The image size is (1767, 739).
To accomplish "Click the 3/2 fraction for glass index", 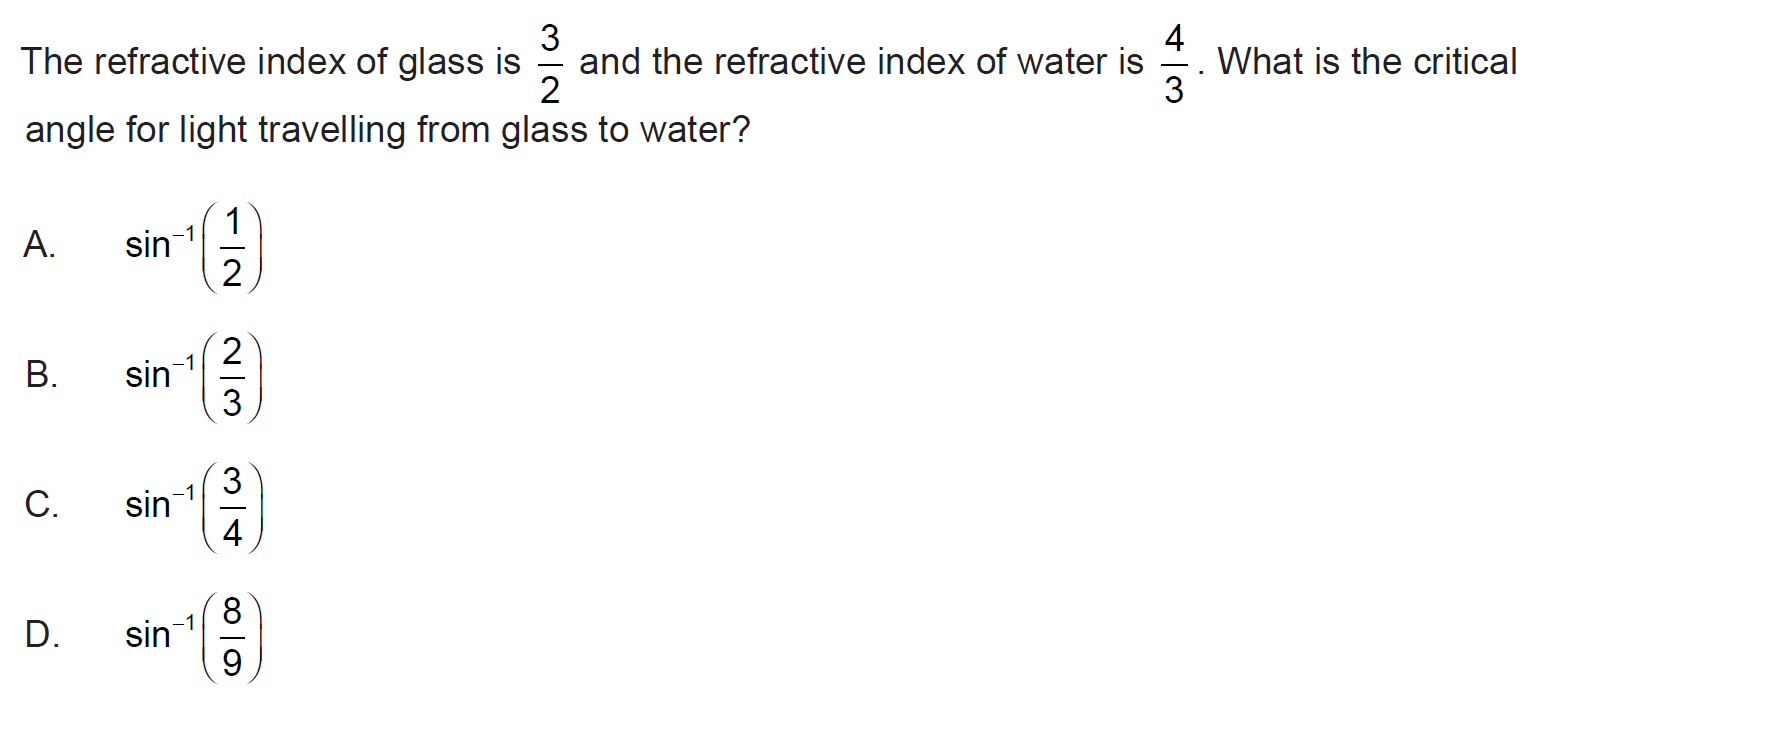I will pyautogui.click(x=549, y=64).
